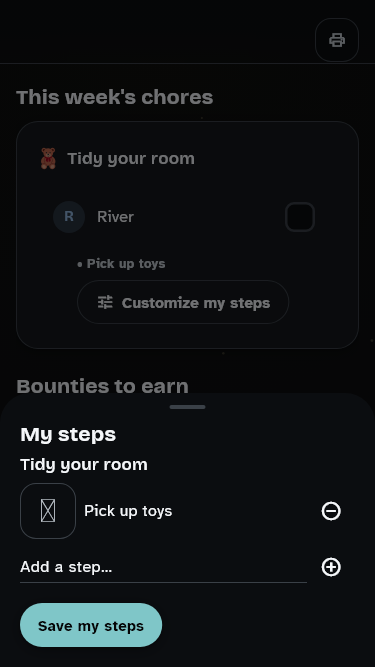The width and height of the screenshot is (375, 667).
Task: Select the River name label
Action: point(115,217)
